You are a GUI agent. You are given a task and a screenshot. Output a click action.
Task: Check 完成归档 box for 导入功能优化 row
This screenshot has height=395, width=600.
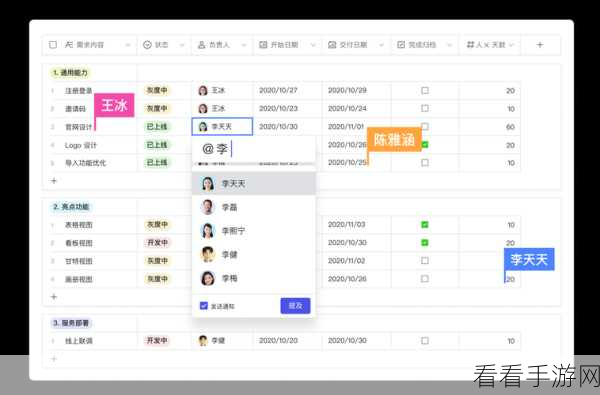click(x=425, y=163)
